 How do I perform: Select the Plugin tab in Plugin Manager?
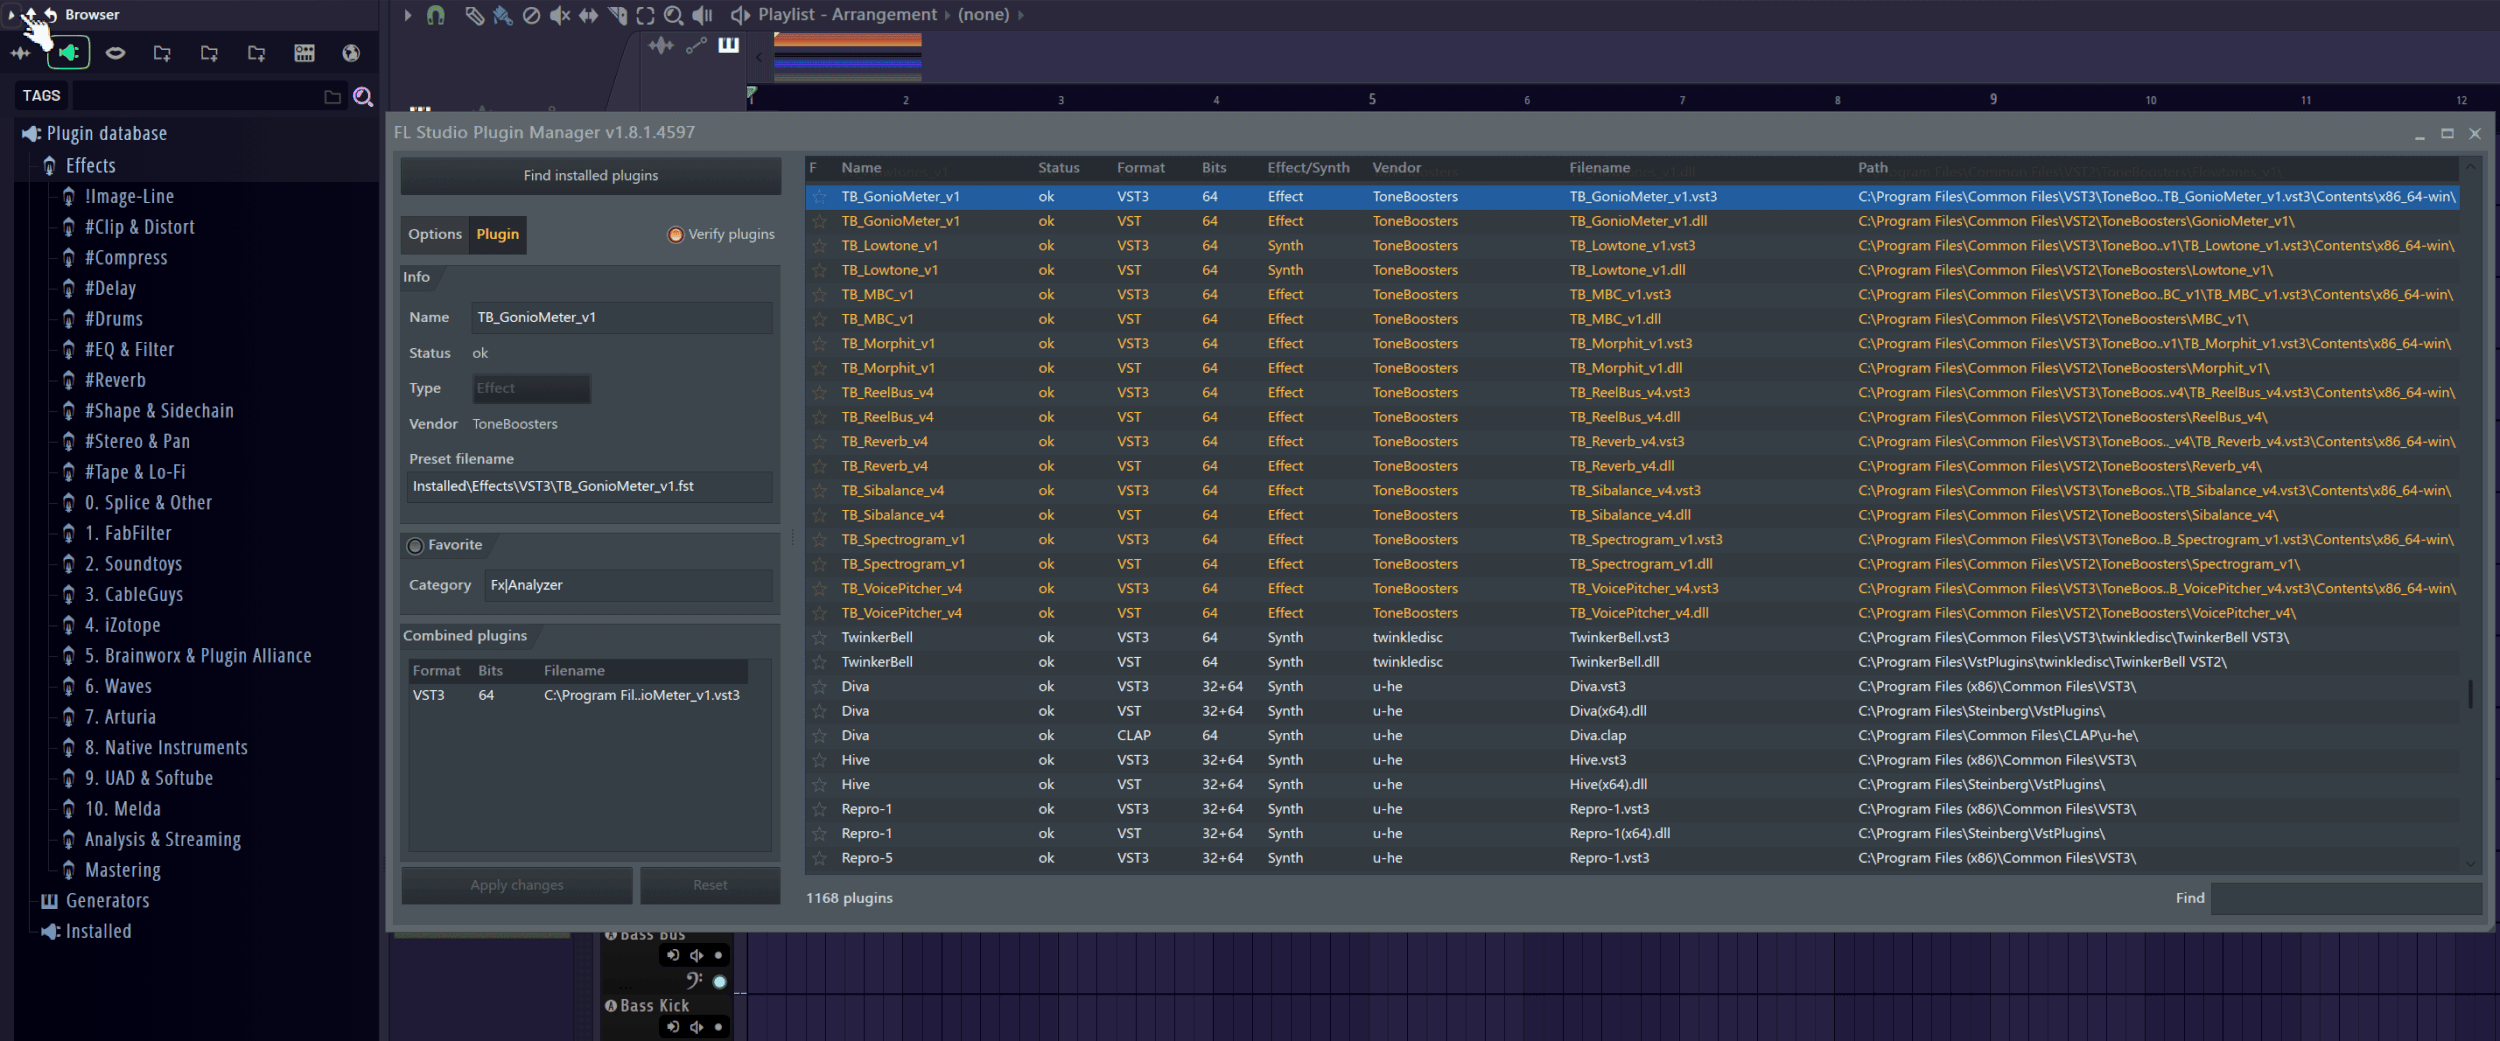pyautogui.click(x=497, y=234)
